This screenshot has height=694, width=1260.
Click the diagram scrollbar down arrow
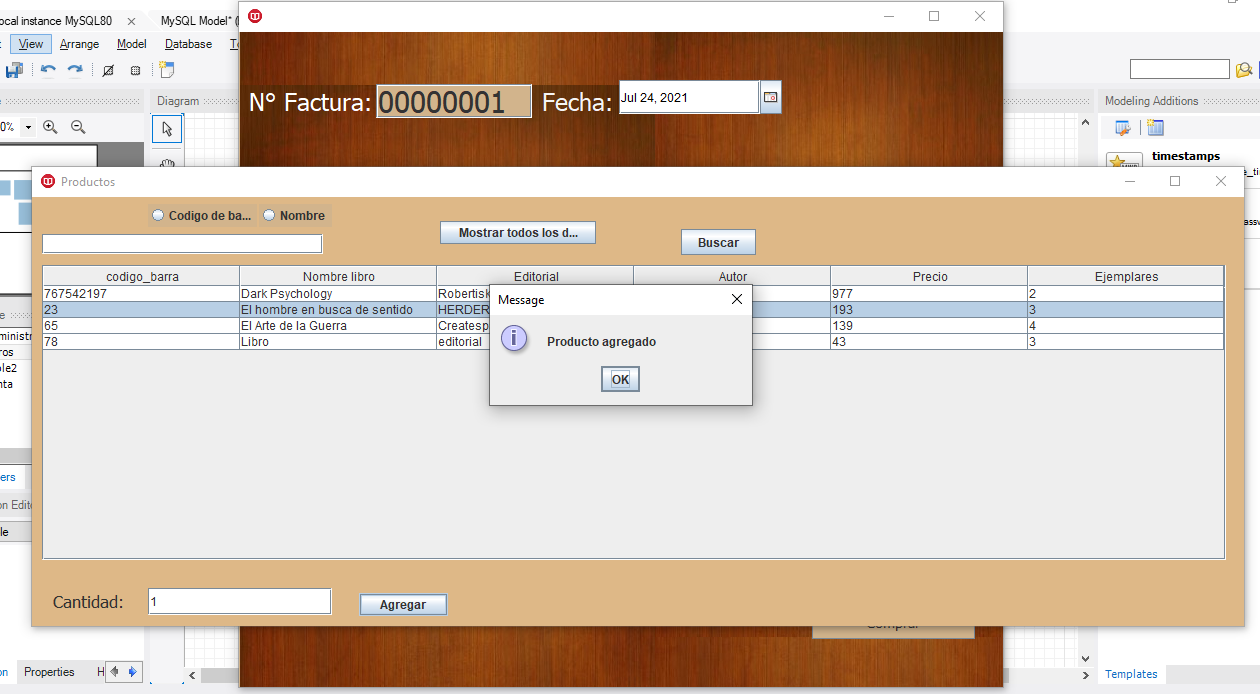[x=1087, y=658]
